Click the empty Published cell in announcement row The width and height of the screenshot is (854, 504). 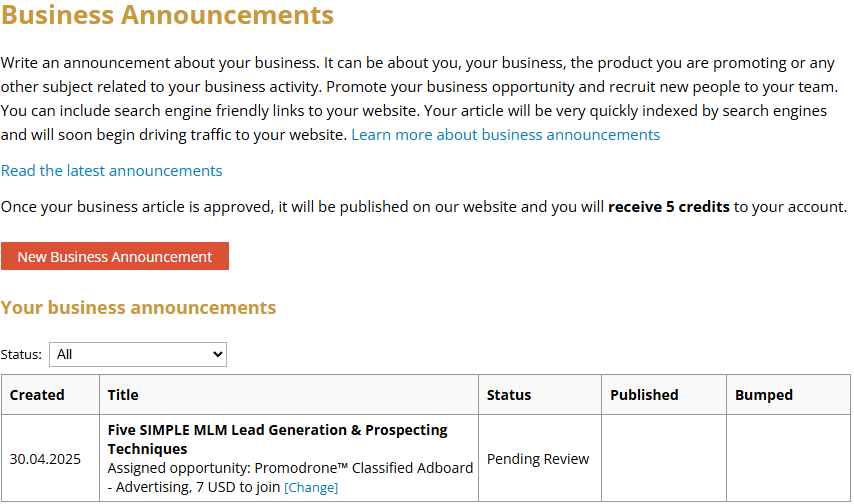pyautogui.click(x=663, y=459)
